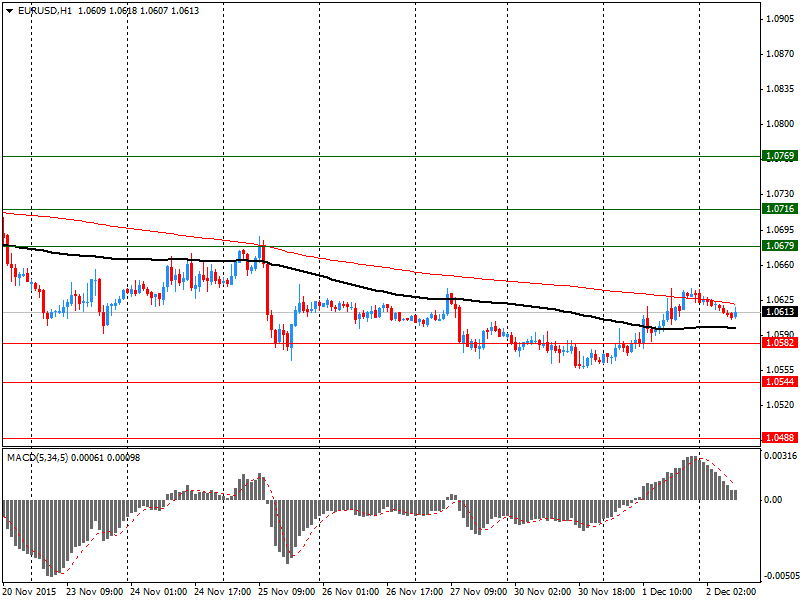Click the 1.0870 price scale value

tap(781, 54)
